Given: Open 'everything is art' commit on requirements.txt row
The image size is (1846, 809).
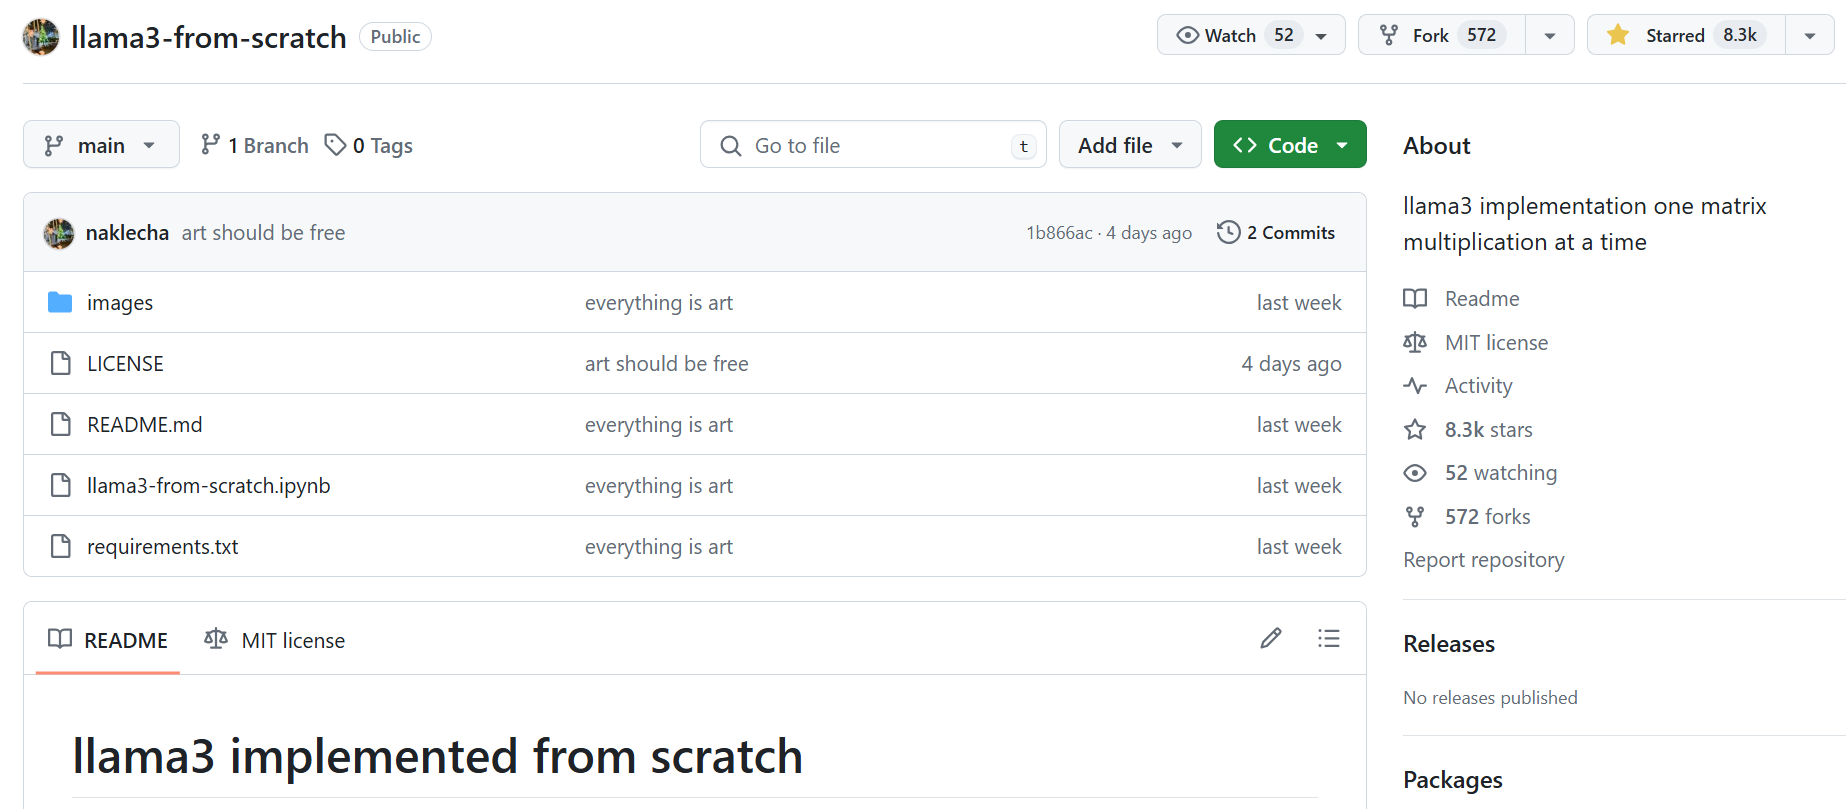Looking at the screenshot, I should coord(659,547).
